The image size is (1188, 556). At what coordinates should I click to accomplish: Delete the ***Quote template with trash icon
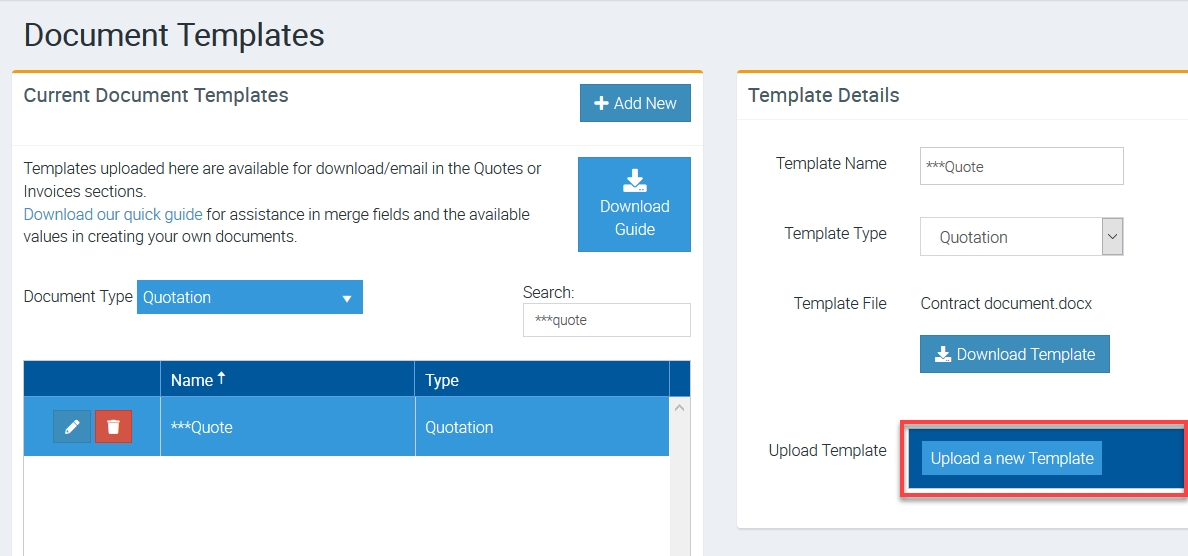[x=113, y=427]
